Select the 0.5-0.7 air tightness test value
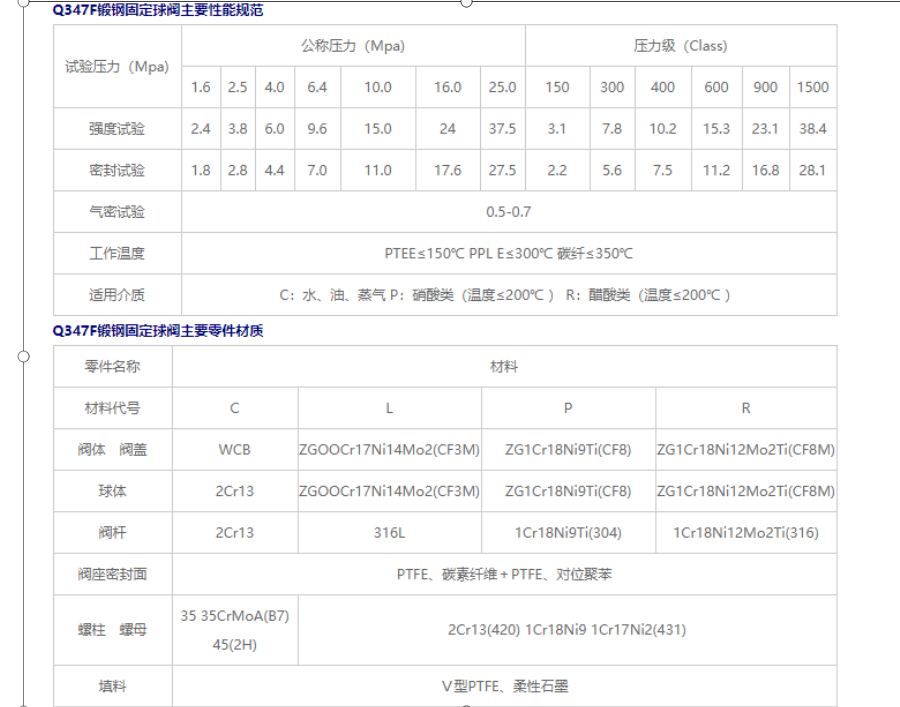This screenshot has height=707, width=900. pyautogui.click(x=508, y=212)
